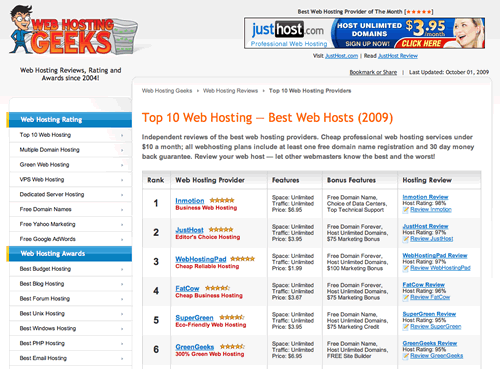500x369 pixels.
Task: Click the Web Hosting Geeks logo
Action: (x=73, y=31)
